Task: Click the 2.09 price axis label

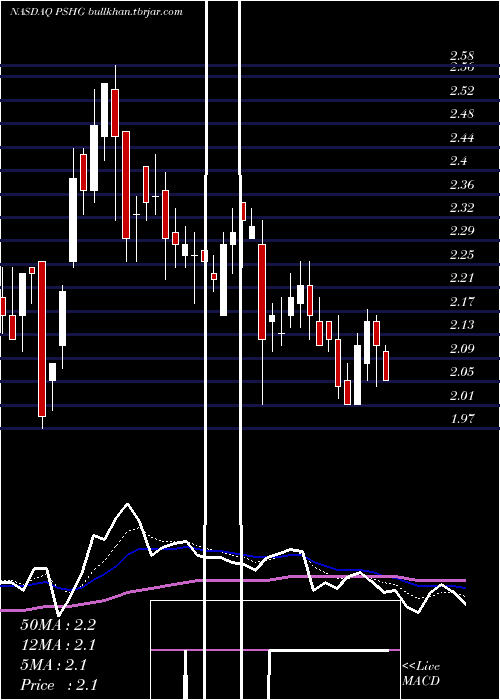Action: pyautogui.click(x=462, y=349)
